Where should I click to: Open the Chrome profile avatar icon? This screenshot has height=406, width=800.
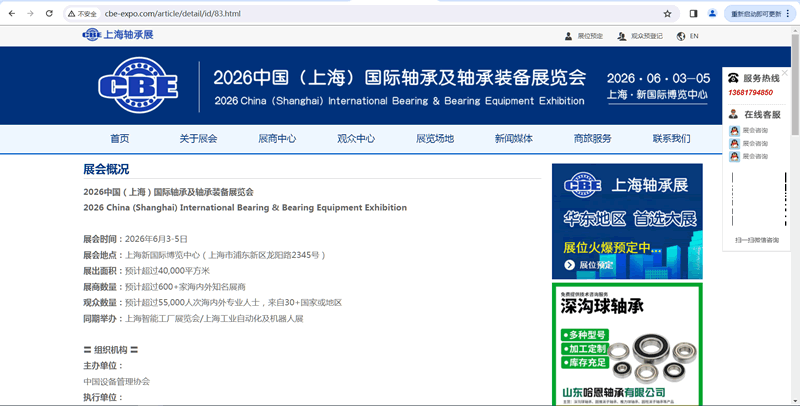712,14
